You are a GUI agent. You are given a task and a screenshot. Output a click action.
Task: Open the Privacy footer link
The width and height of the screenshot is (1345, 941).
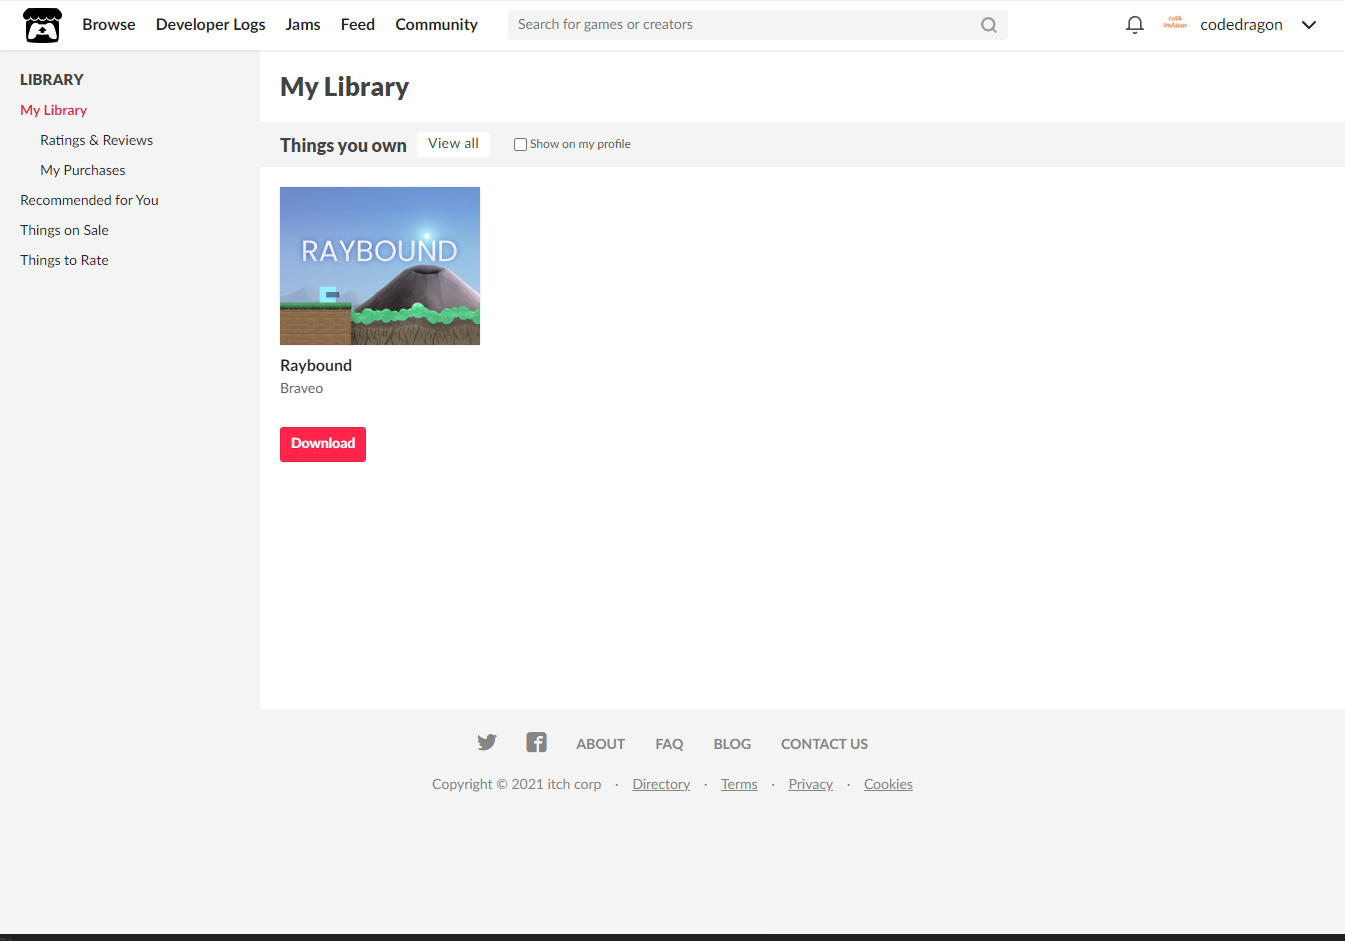point(810,784)
